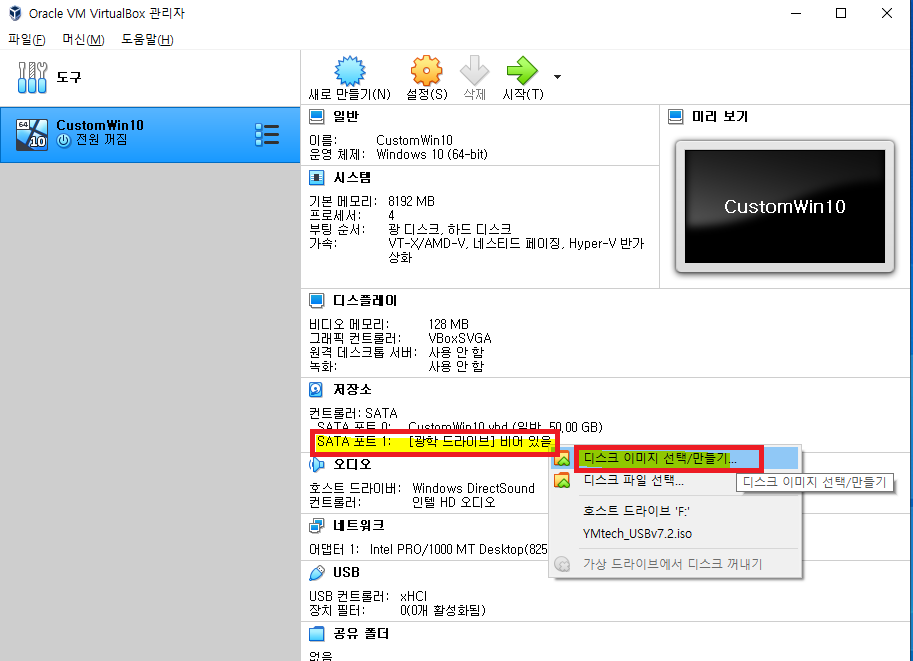
Task: Choose 디스크 파일 선택 menu entry
Action: (675, 480)
